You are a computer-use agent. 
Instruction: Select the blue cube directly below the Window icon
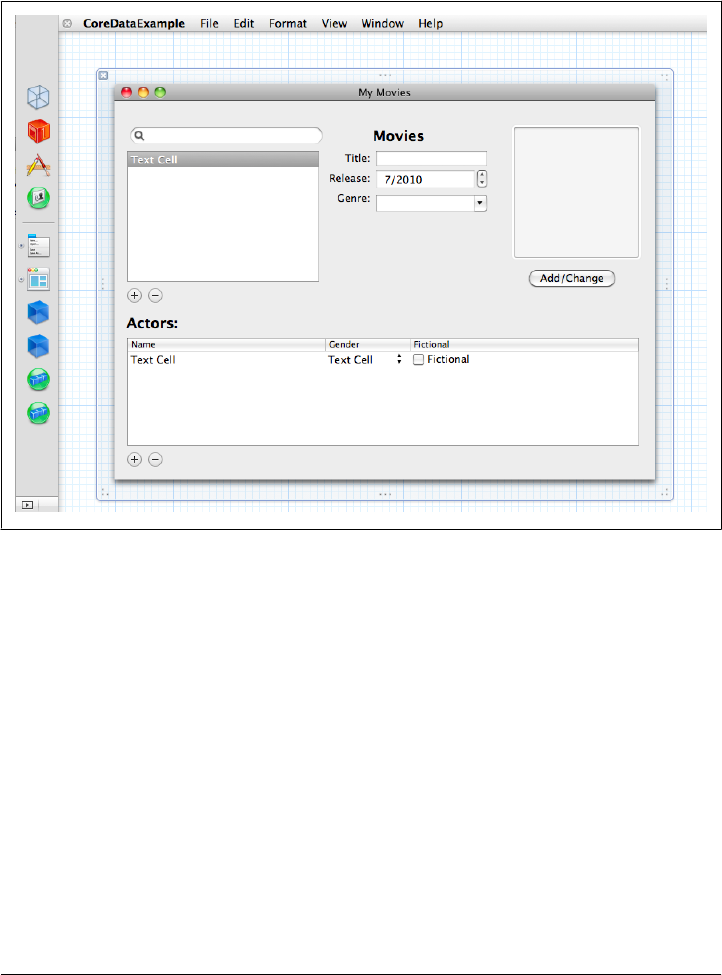point(38,312)
